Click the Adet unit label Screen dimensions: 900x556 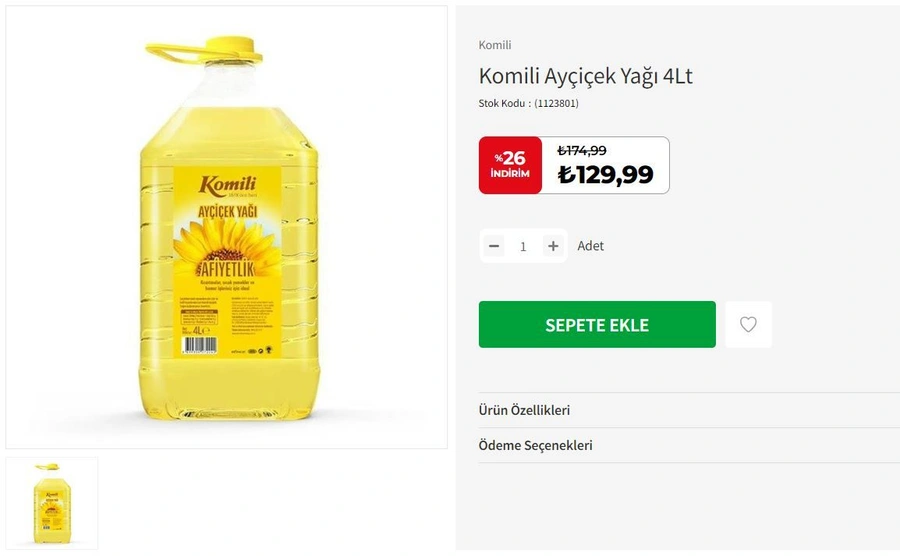tap(591, 246)
